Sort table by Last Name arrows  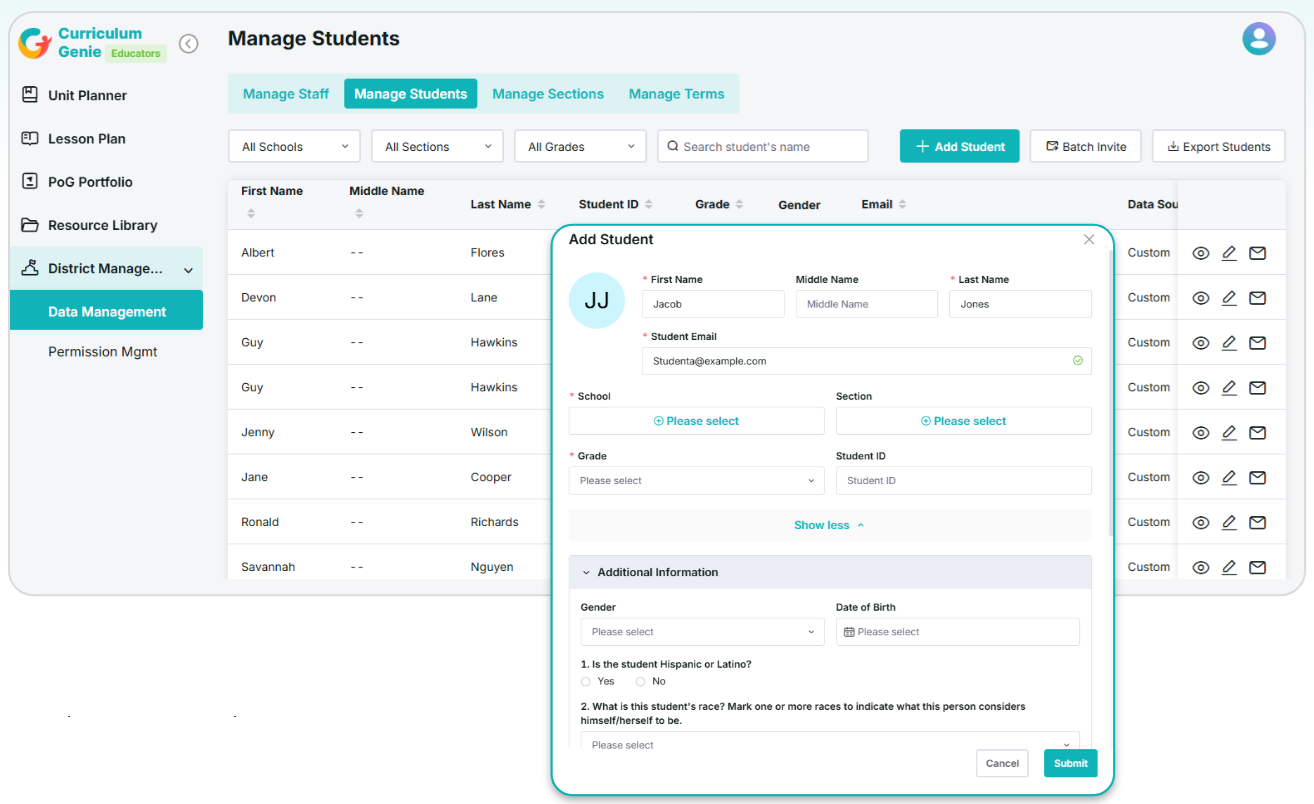tap(541, 204)
